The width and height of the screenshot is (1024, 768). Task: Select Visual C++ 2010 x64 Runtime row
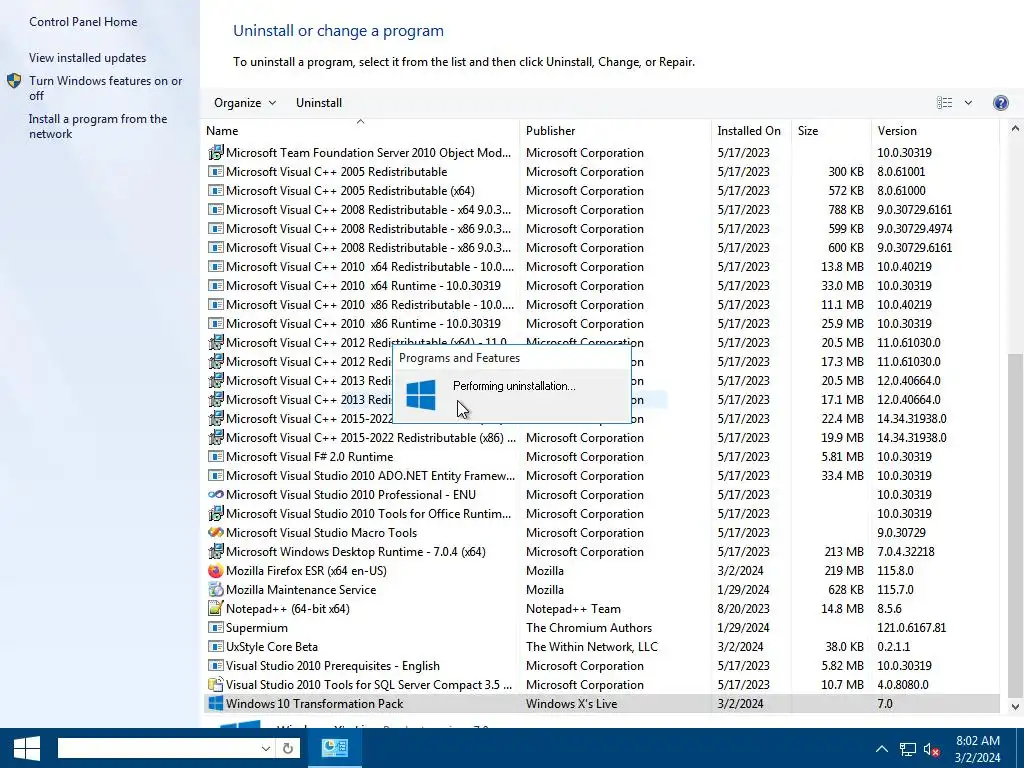click(601, 285)
